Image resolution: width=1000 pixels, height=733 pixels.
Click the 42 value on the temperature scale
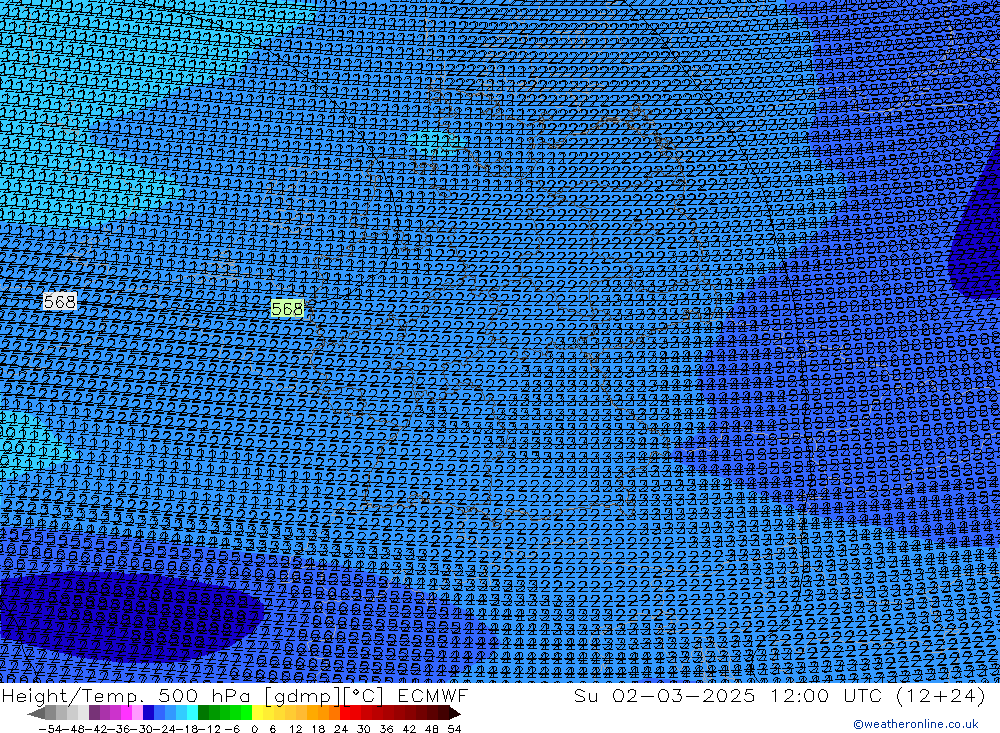409,729
